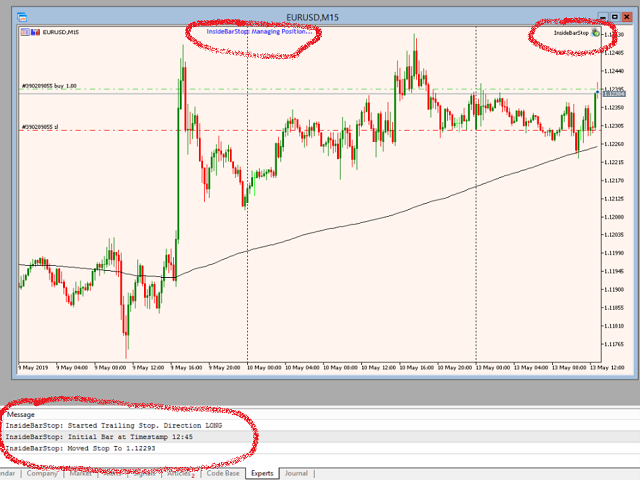
Task: Maximize the EURUSD,M15 chart window
Action: coord(614,17)
